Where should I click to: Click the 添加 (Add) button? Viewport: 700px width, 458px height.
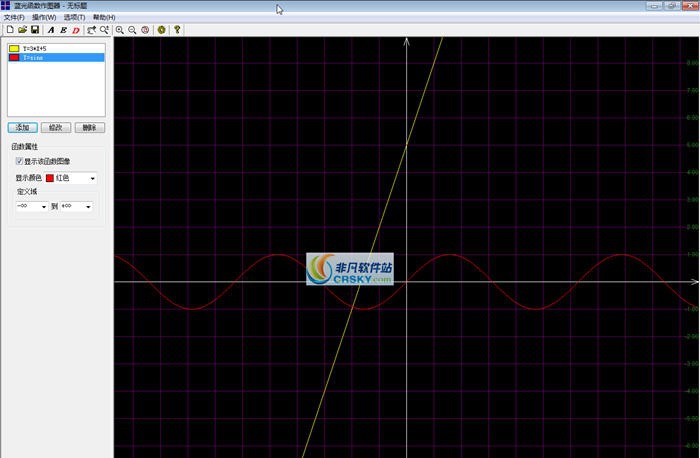click(22, 128)
